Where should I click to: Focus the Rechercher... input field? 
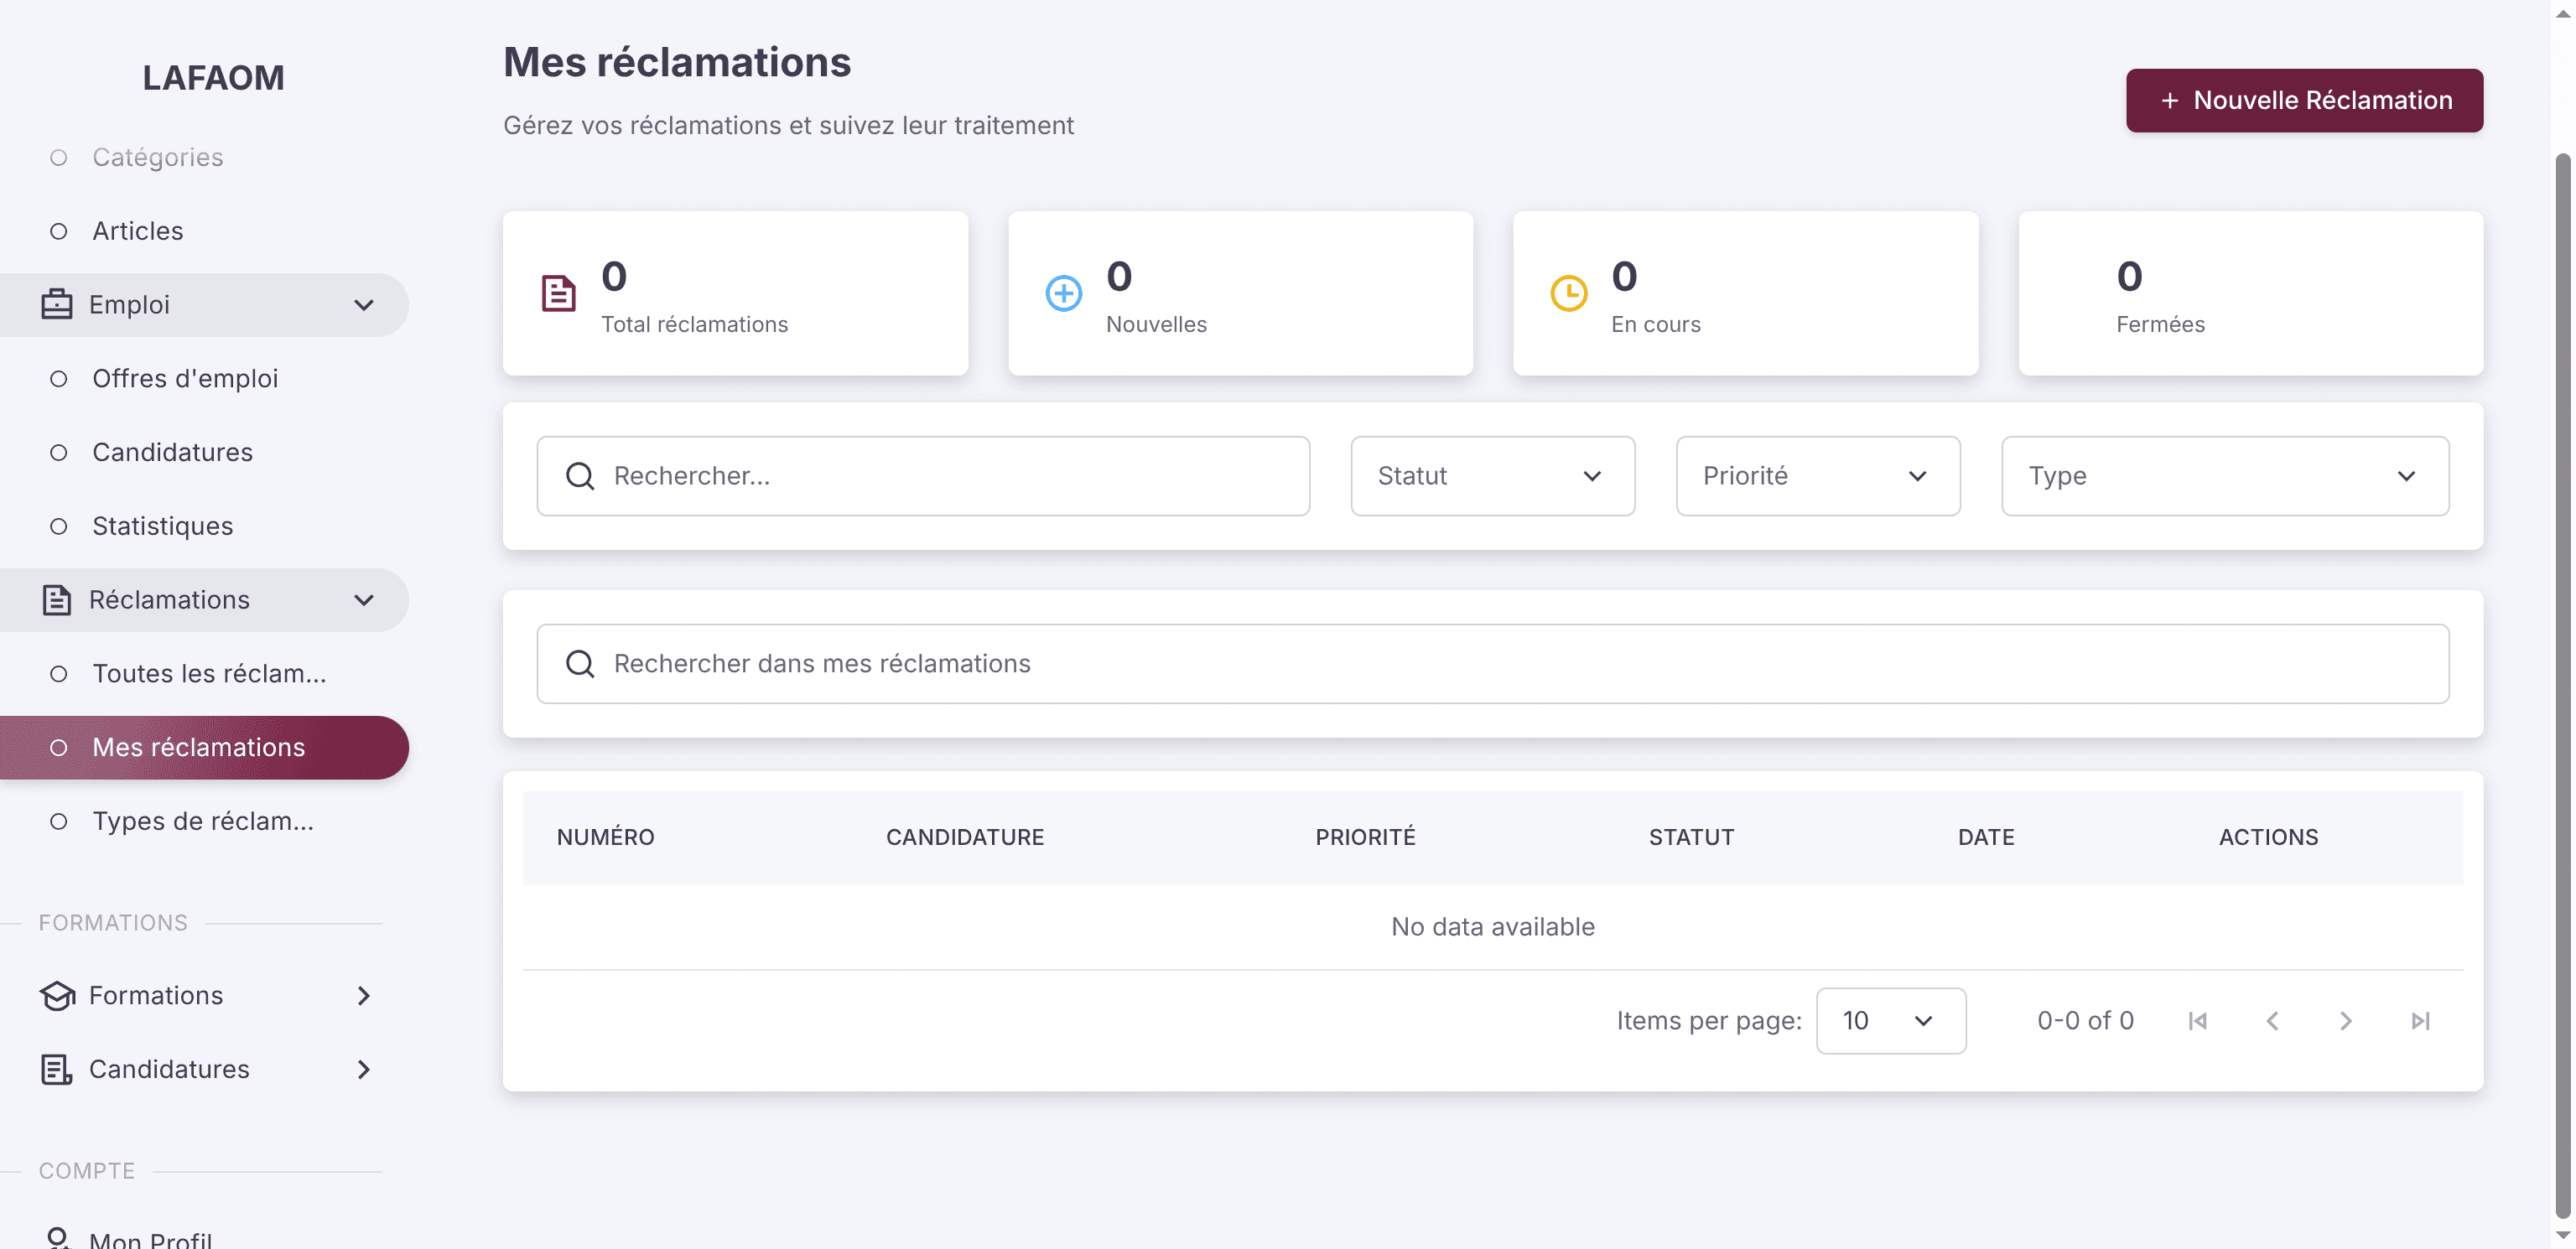(x=922, y=476)
